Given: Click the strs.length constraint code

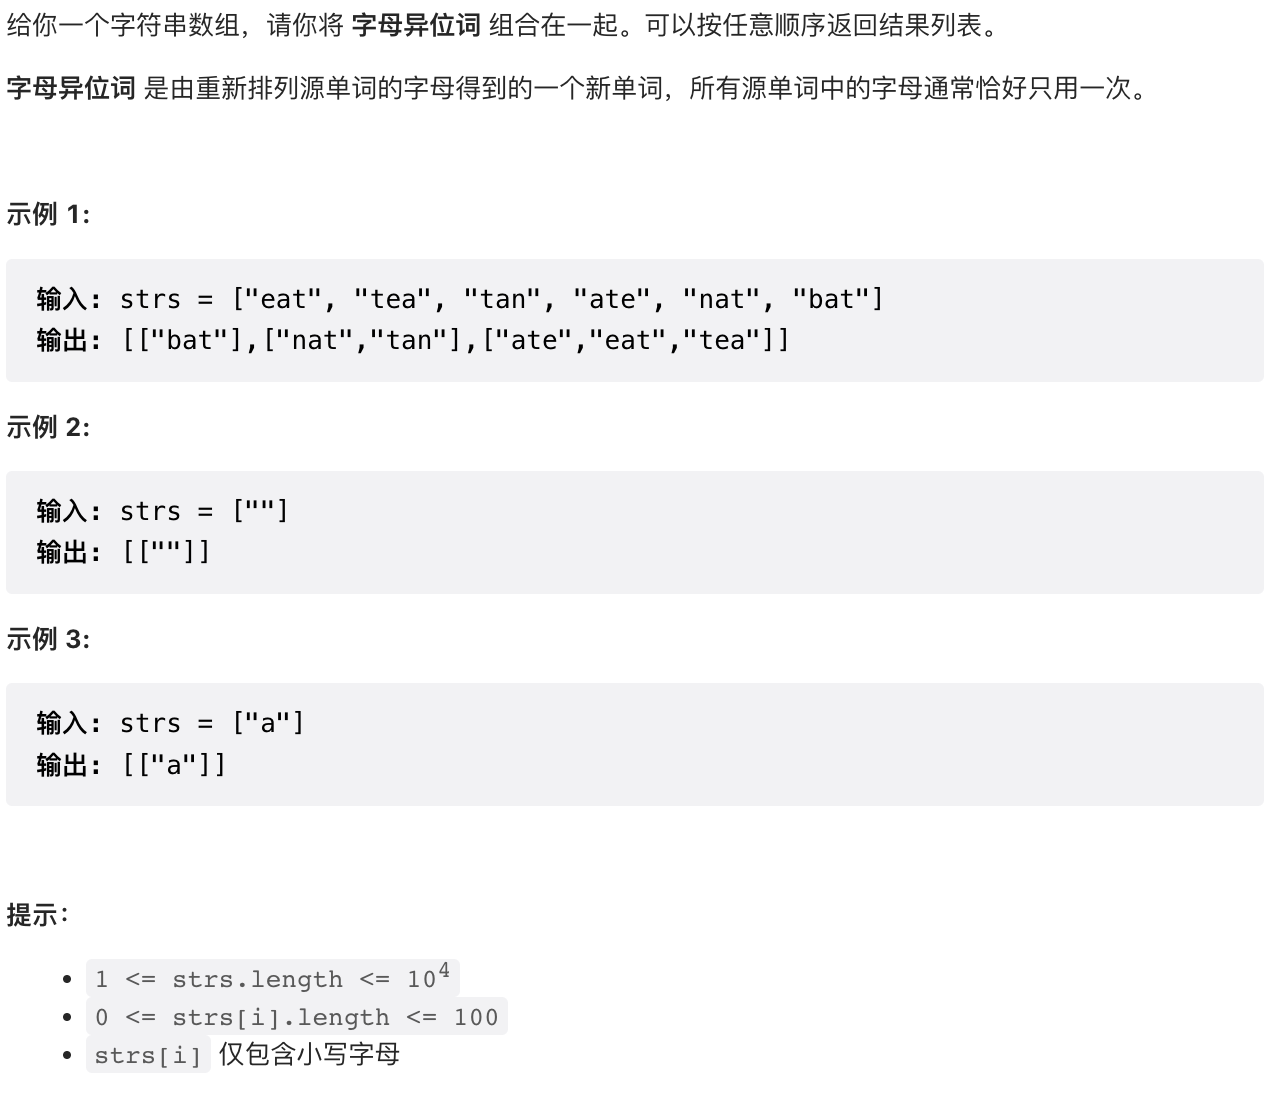Looking at the screenshot, I should (x=272, y=977).
